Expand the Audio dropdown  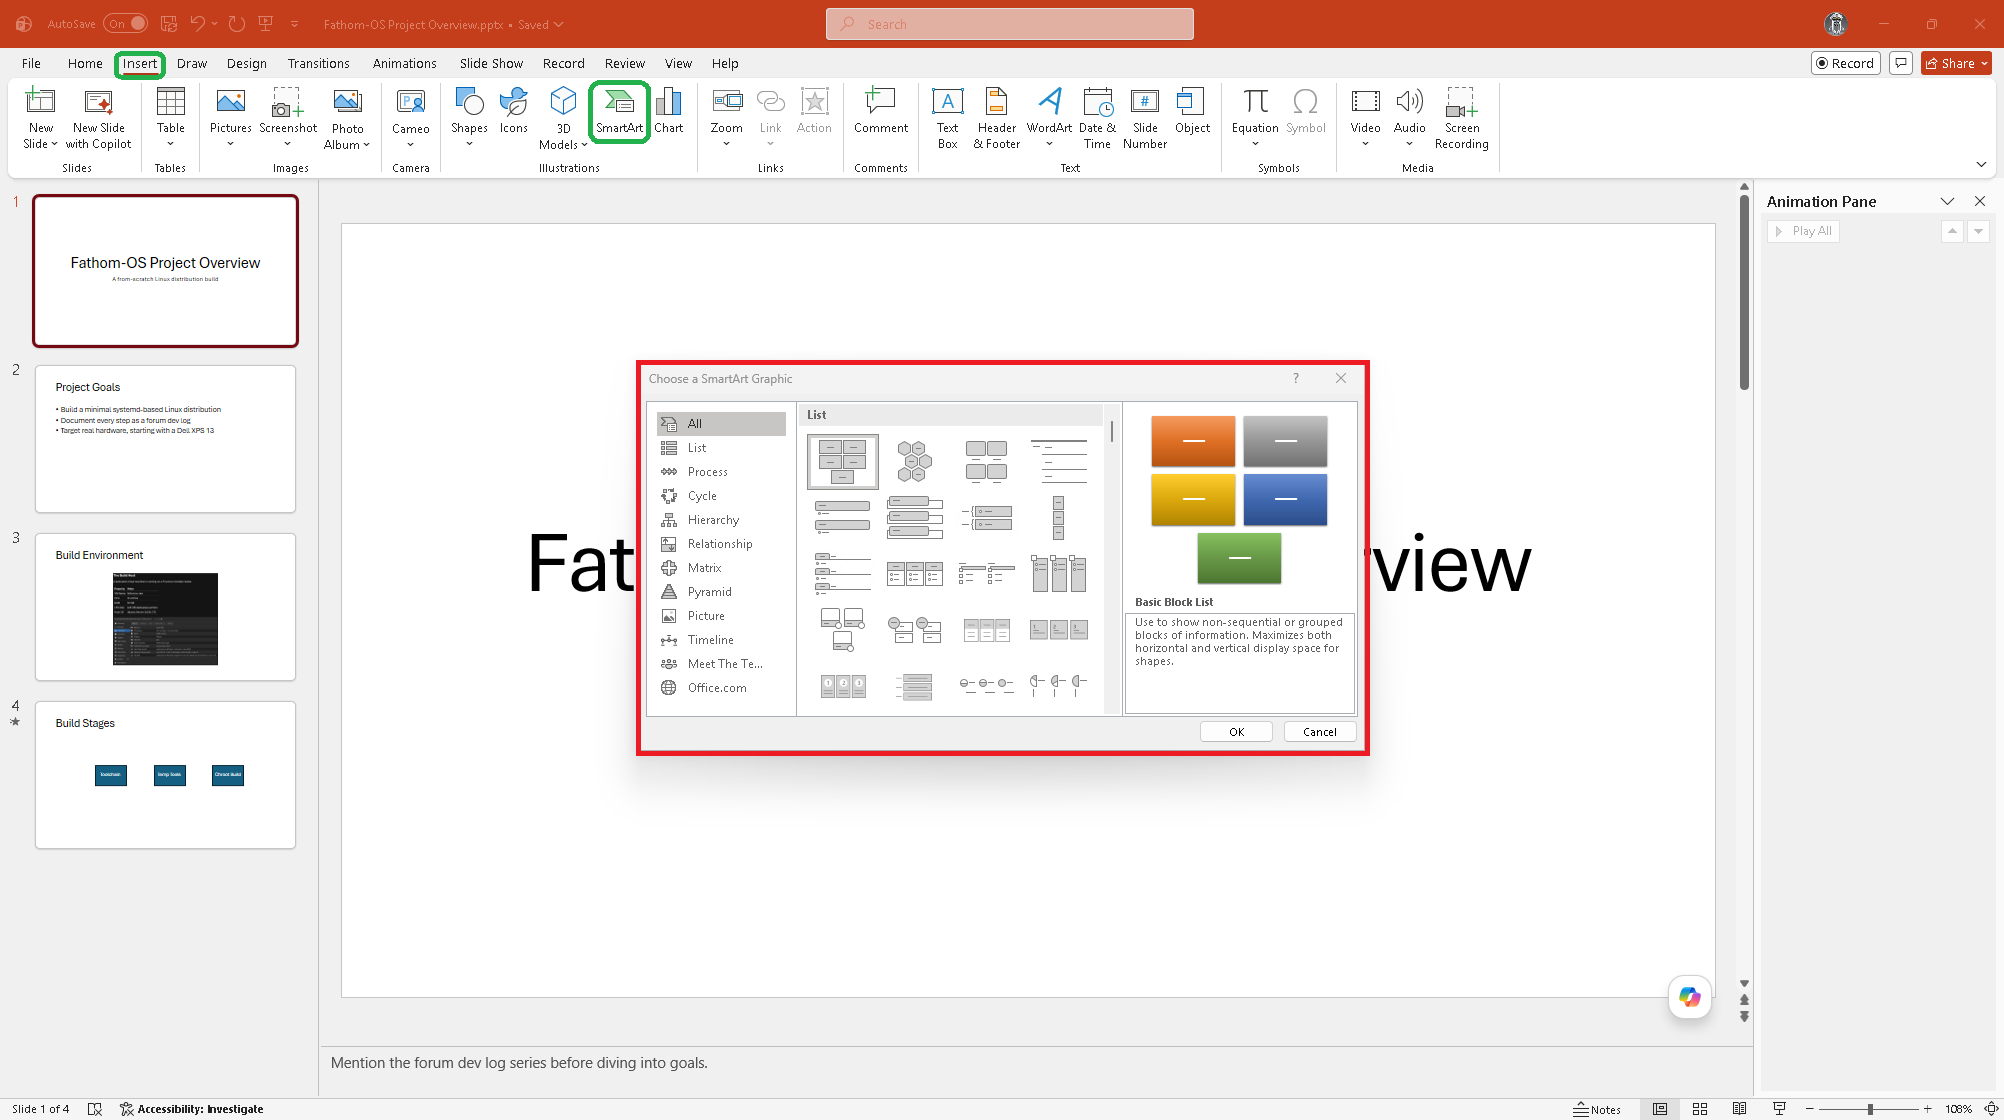point(1409,144)
